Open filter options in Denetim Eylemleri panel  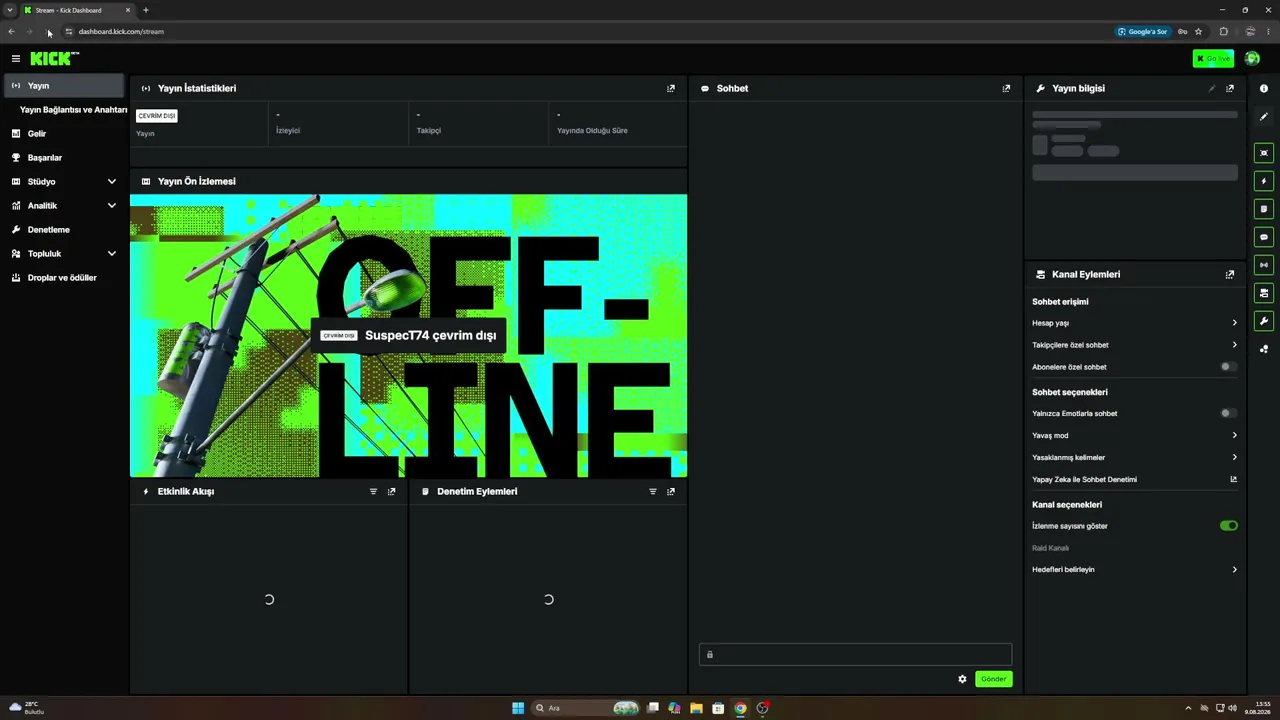pyautogui.click(x=653, y=491)
